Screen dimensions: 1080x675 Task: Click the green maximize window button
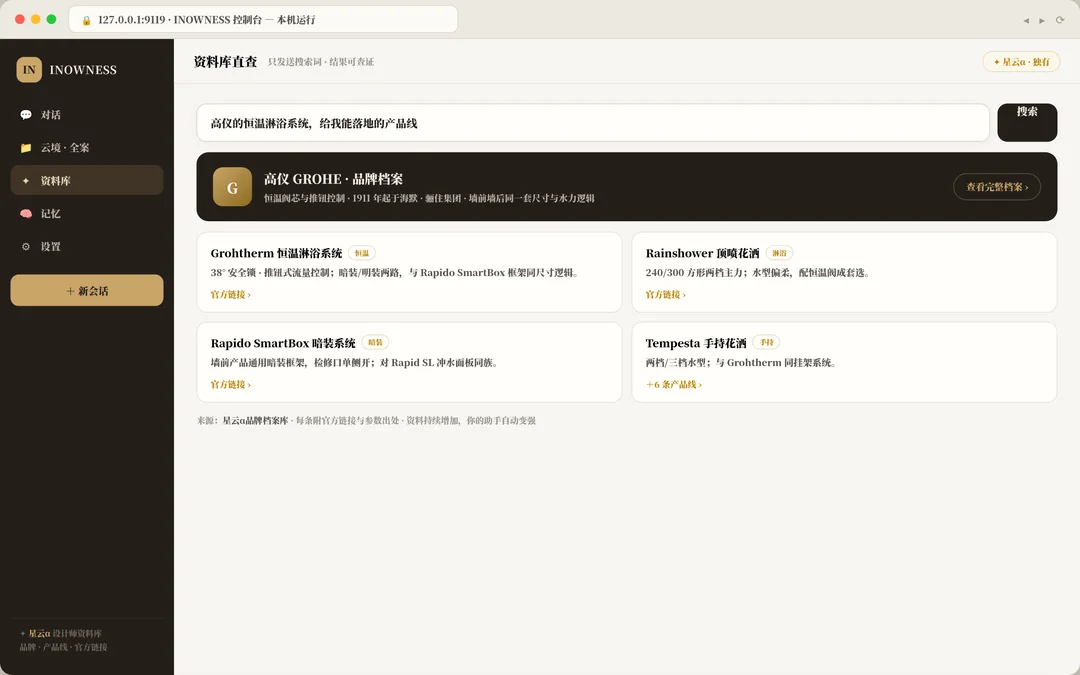(x=51, y=19)
